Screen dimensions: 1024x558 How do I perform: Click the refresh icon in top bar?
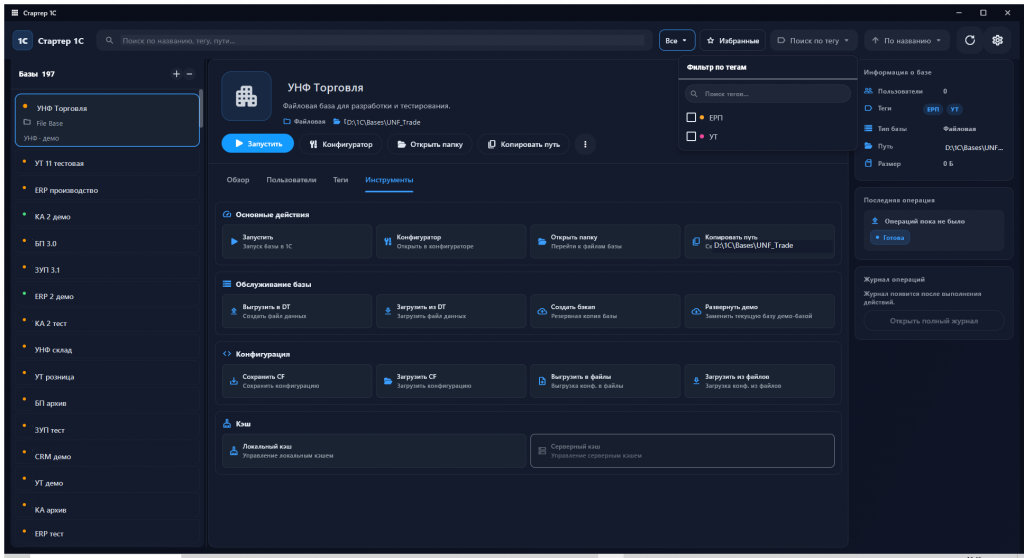pyautogui.click(x=970, y=41)
